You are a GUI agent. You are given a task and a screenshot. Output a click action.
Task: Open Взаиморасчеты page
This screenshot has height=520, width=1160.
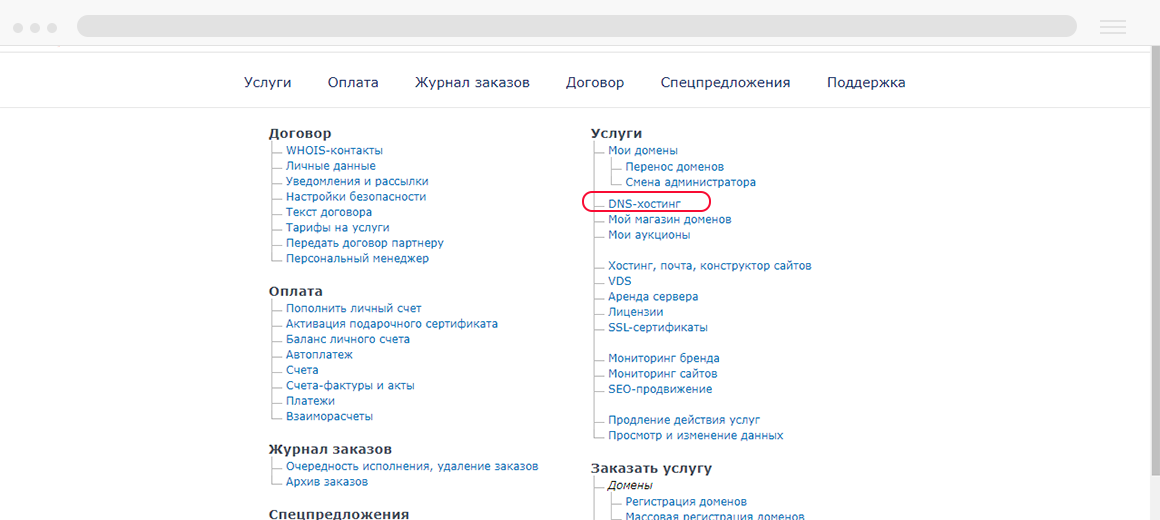click(329, 416)
